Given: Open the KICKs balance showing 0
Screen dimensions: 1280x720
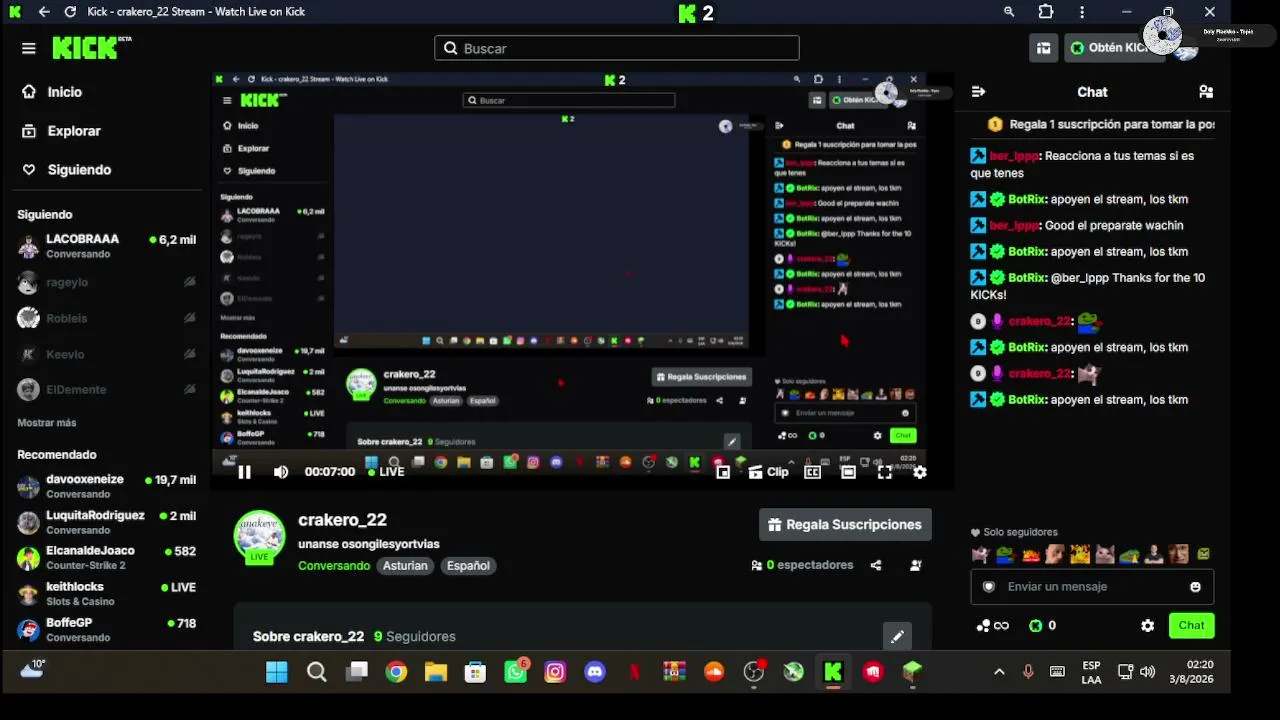Looking at the screenshot, I should coord(1043,626).
